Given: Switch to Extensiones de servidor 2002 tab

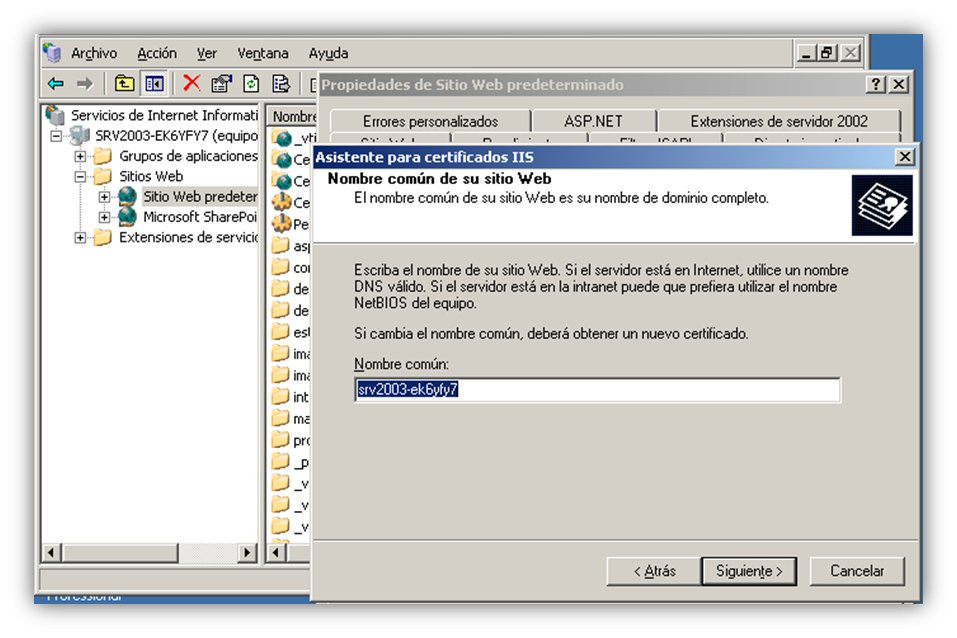Looking at the screenshot, I should [x=779, y=121].
